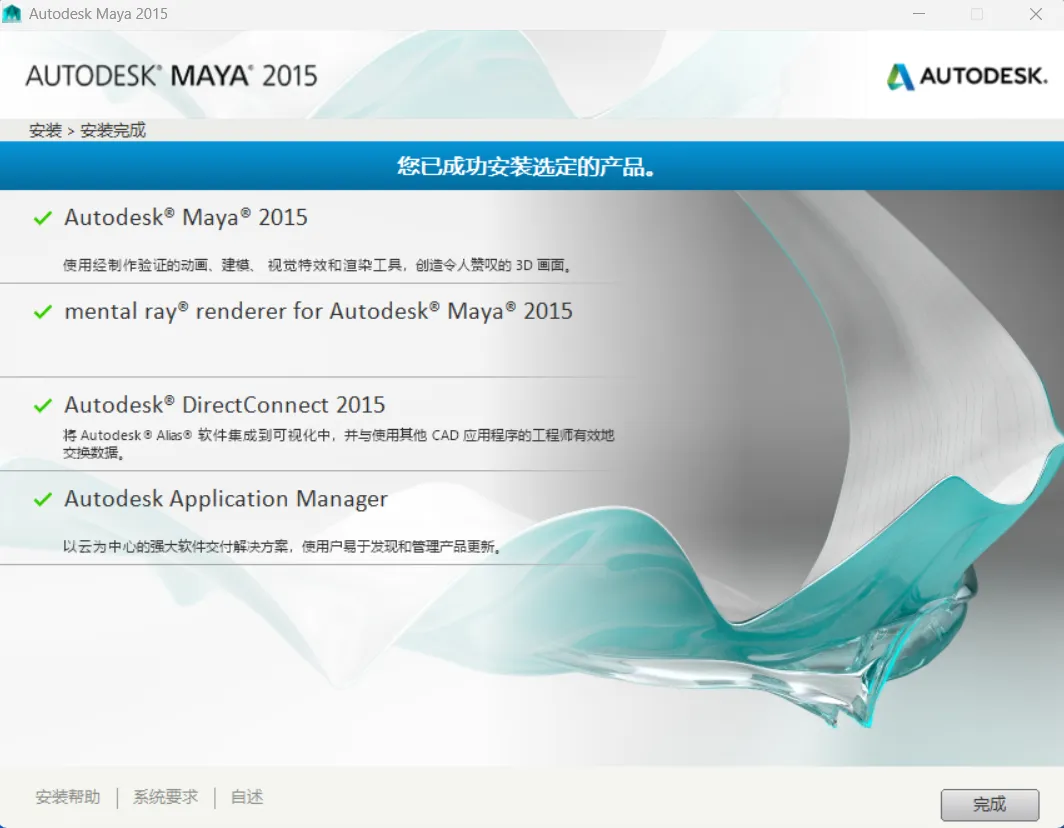Click the green checkmark beside Autodesk Maya 2015

pyautogui.click(x=43, y=218)
